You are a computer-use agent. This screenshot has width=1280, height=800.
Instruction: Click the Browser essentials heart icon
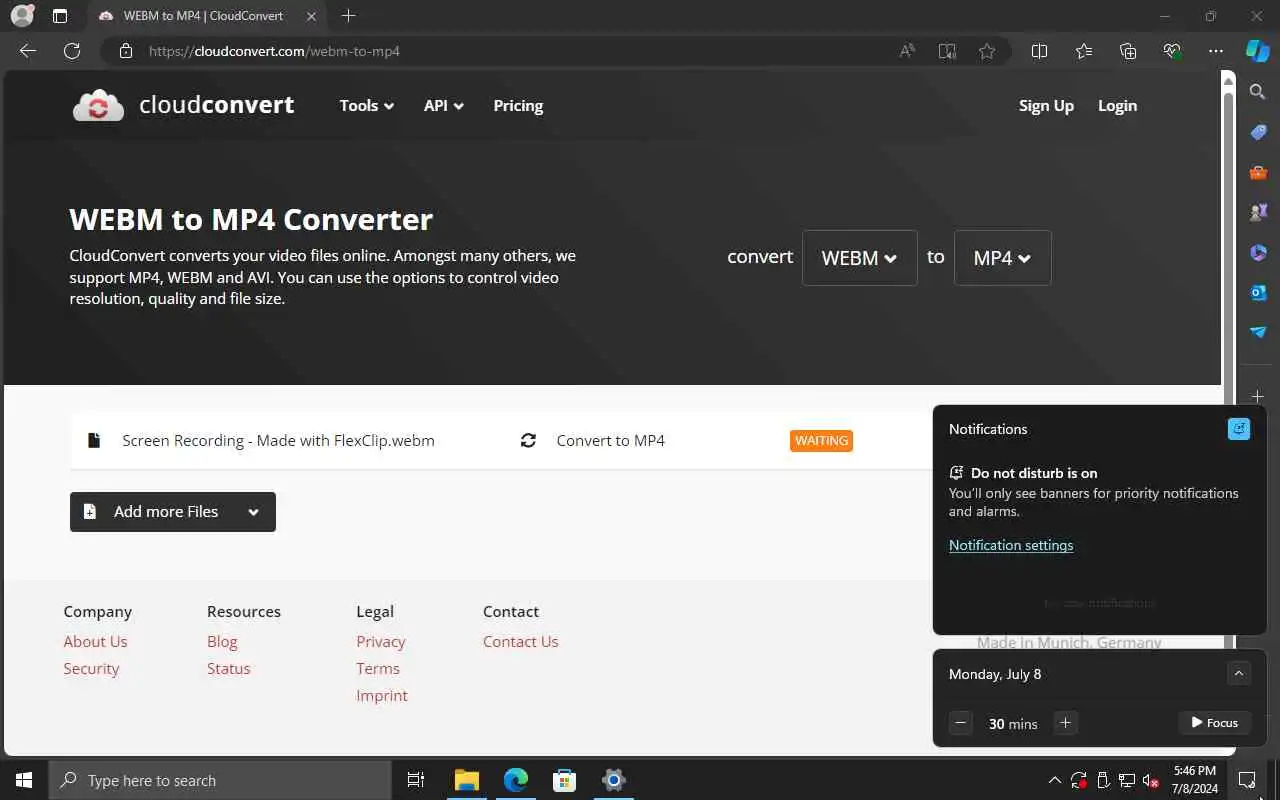point(1172,51)
